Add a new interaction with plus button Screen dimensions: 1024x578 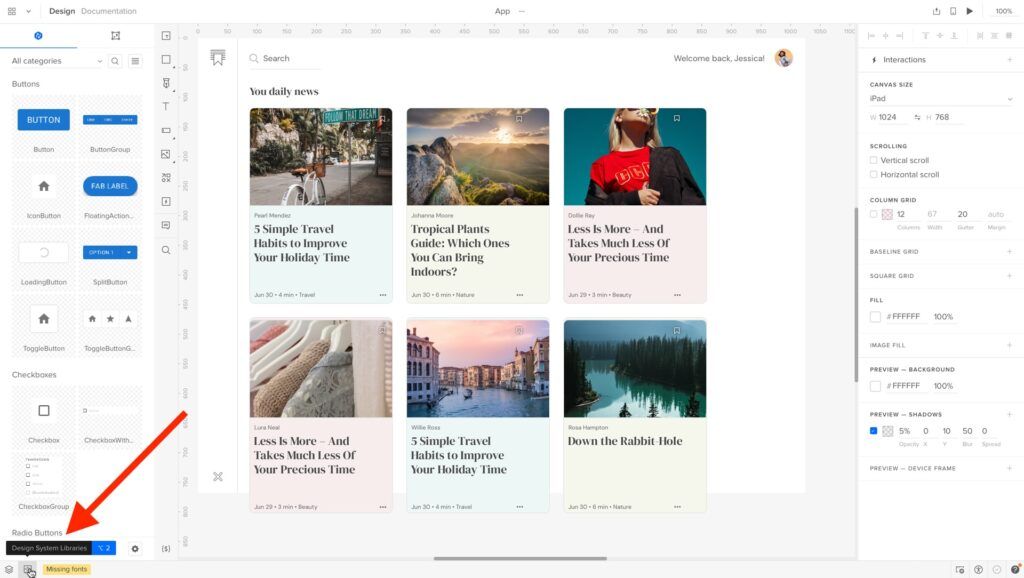[1009, 60]
